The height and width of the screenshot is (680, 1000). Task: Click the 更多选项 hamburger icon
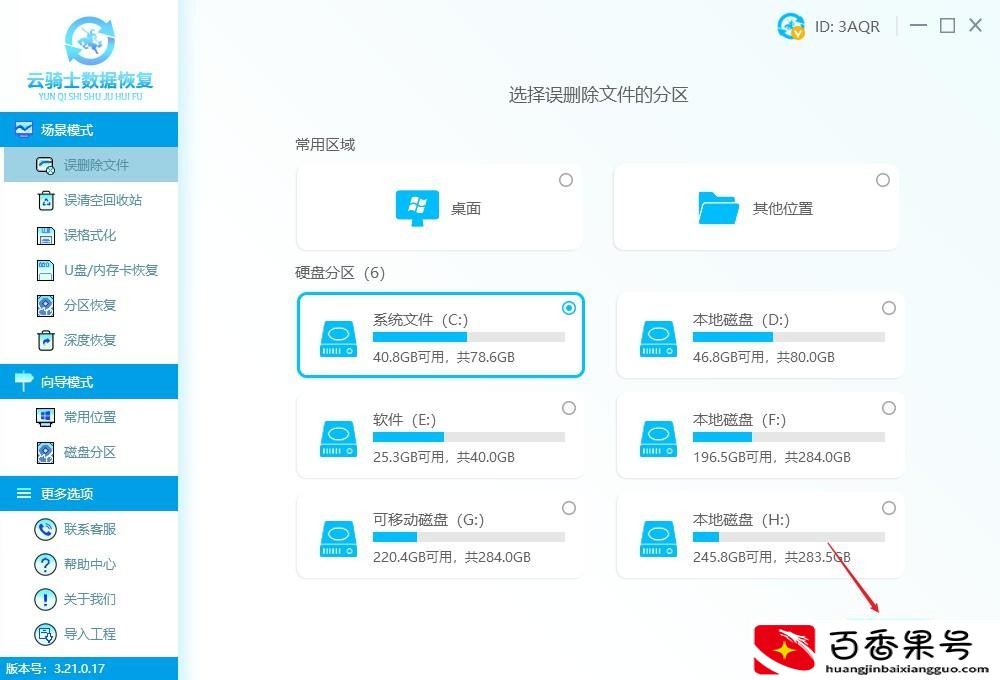point(24,493)
